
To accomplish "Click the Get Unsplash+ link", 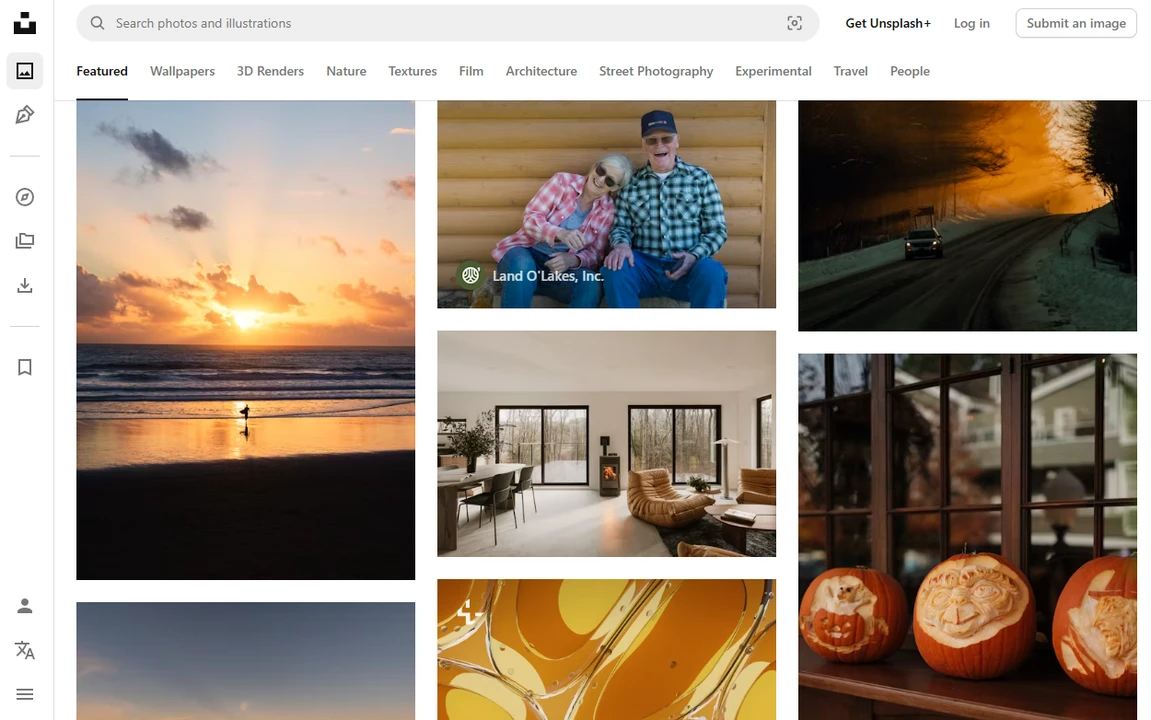I will pyautogui.click(x=887, y=23).
